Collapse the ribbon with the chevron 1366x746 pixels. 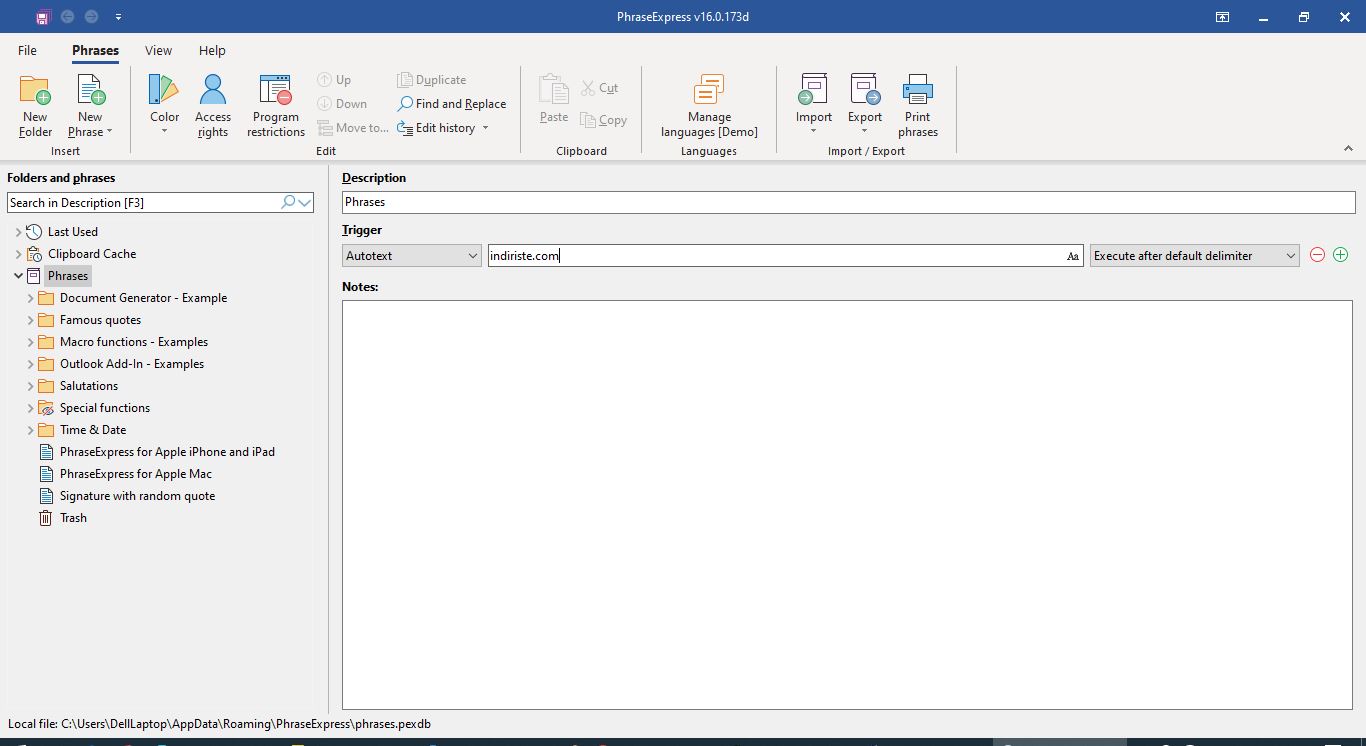coord(1348,149)
